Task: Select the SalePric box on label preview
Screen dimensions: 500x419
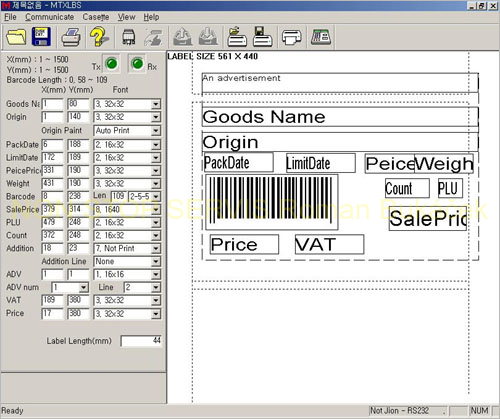Action: 428,219
